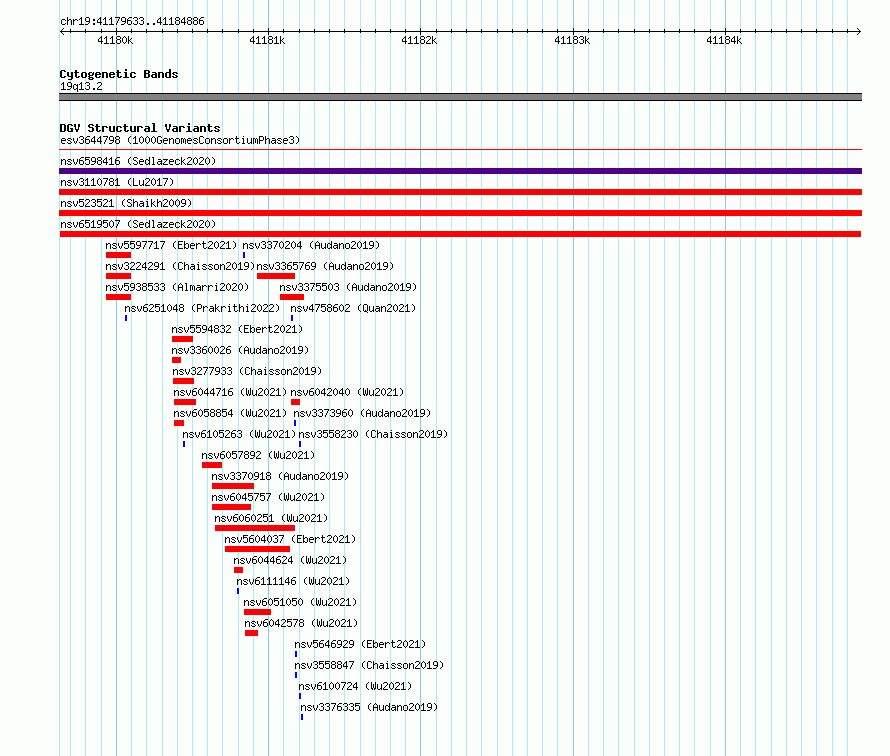Select the nsv6598416 Sedlazeck2020 purple bar
This screenshot has width=890, height=756.
click(x=460, y=171)
